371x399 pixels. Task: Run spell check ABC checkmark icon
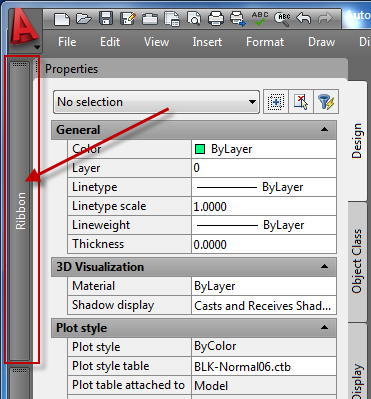click(x=260, y=19)
